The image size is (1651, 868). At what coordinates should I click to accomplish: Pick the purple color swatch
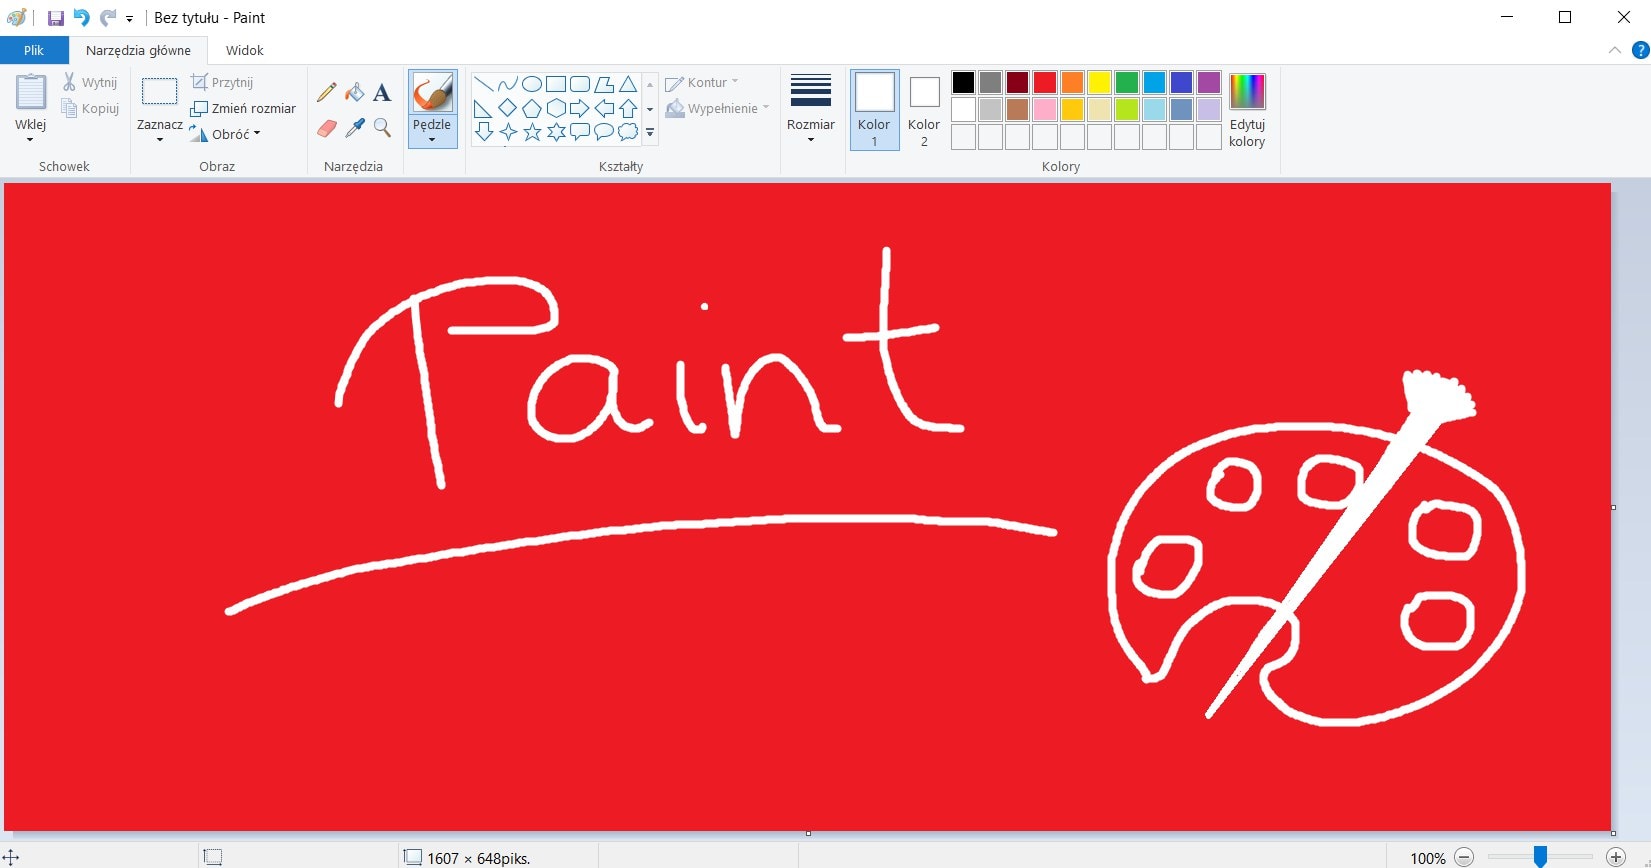(1209, 82)
